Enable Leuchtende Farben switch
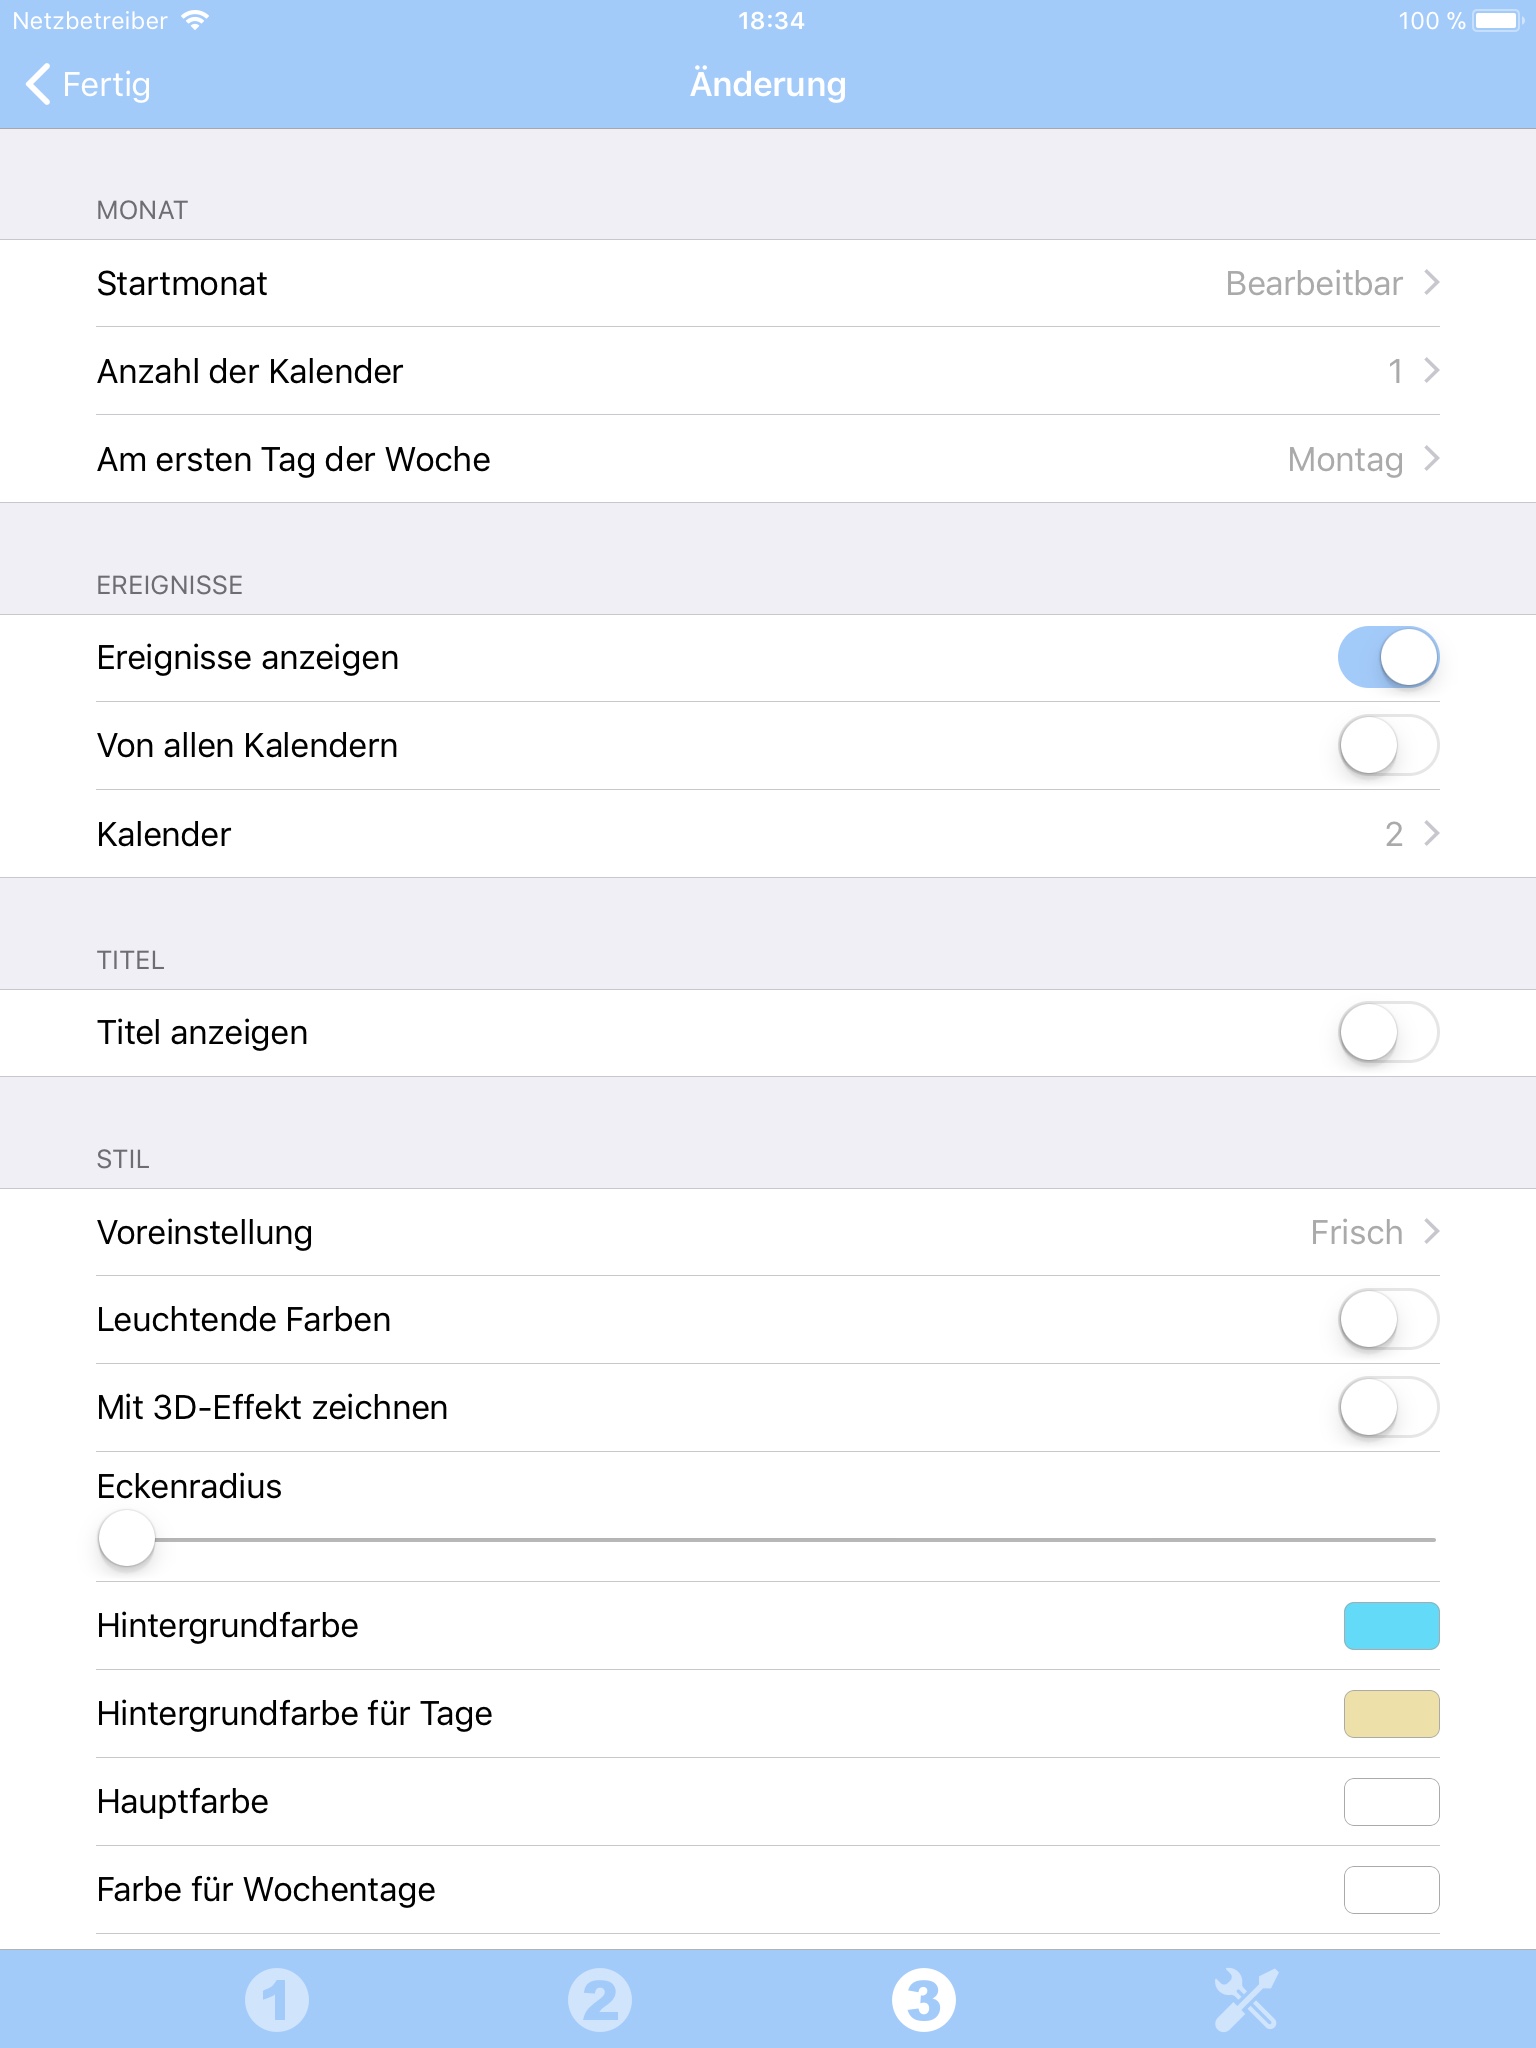Image resolution: width=1536 pixels, height=2048 pixels. [1388, 1320]
